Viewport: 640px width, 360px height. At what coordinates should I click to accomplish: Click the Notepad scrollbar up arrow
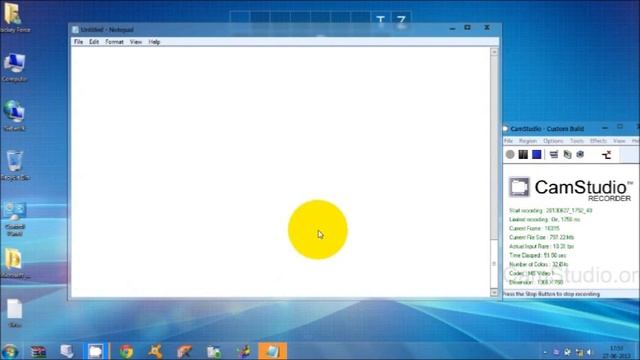[494, 52]
